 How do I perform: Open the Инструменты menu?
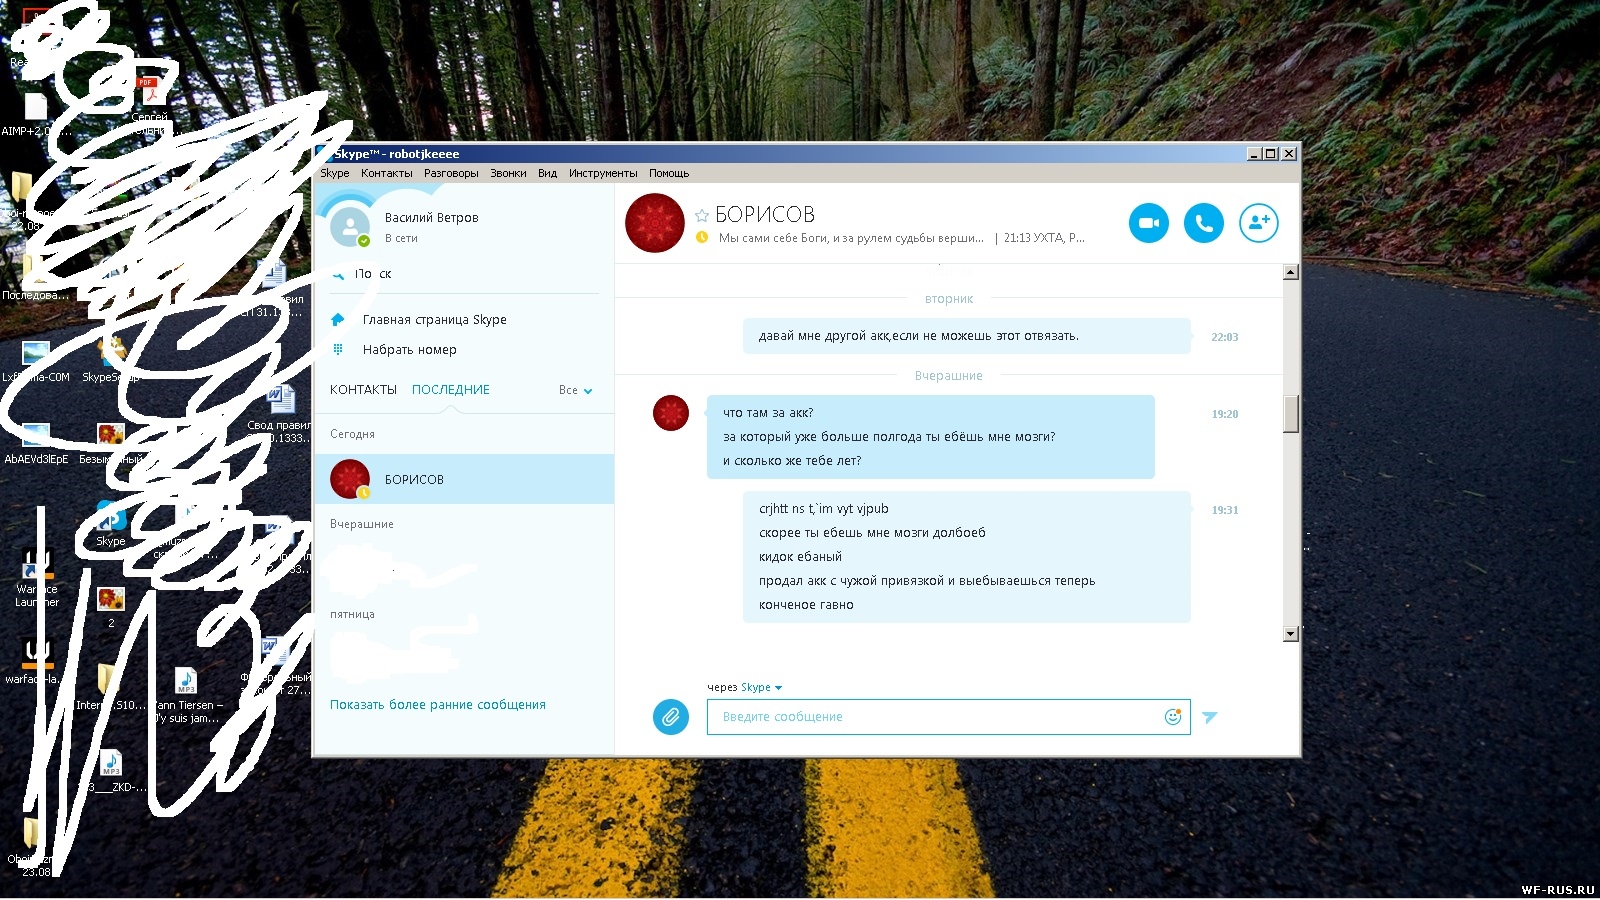click(603, 173)
